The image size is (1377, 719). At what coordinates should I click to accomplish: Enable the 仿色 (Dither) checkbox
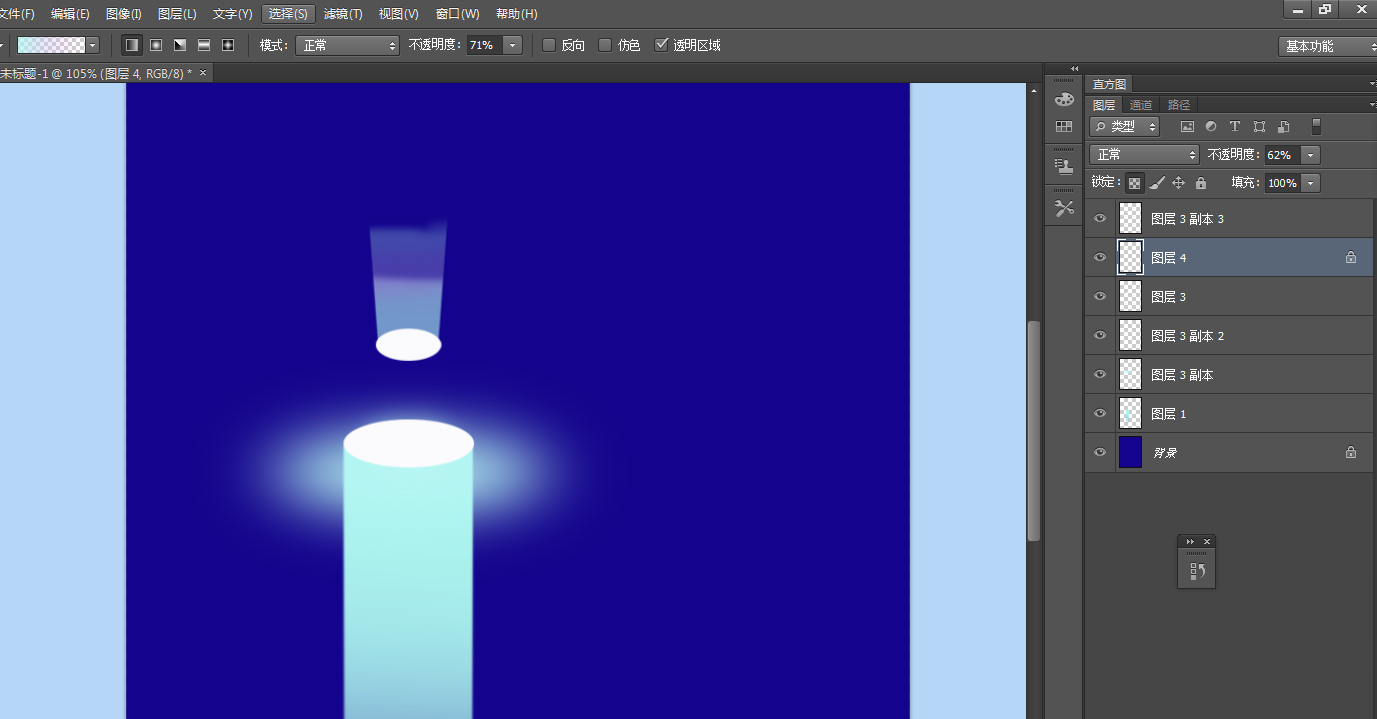point(605,45)
